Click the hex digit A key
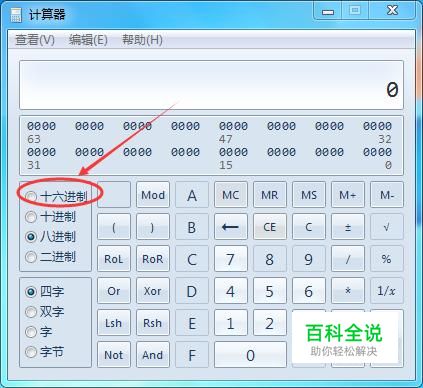 (x=192, y=195)
